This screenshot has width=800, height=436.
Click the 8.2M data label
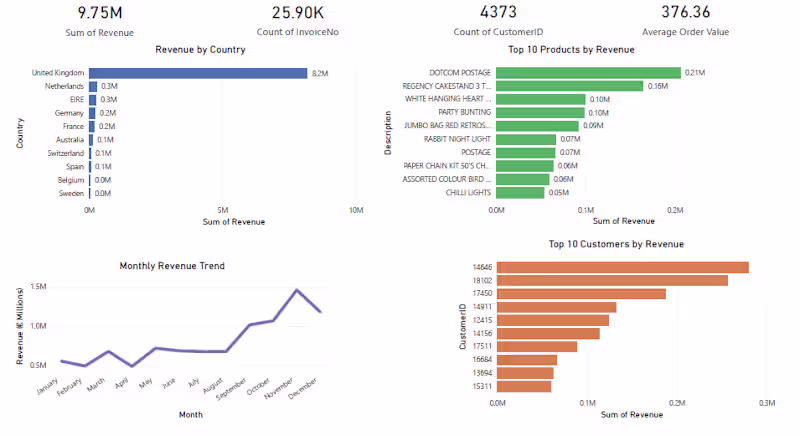tap(320, 73)
